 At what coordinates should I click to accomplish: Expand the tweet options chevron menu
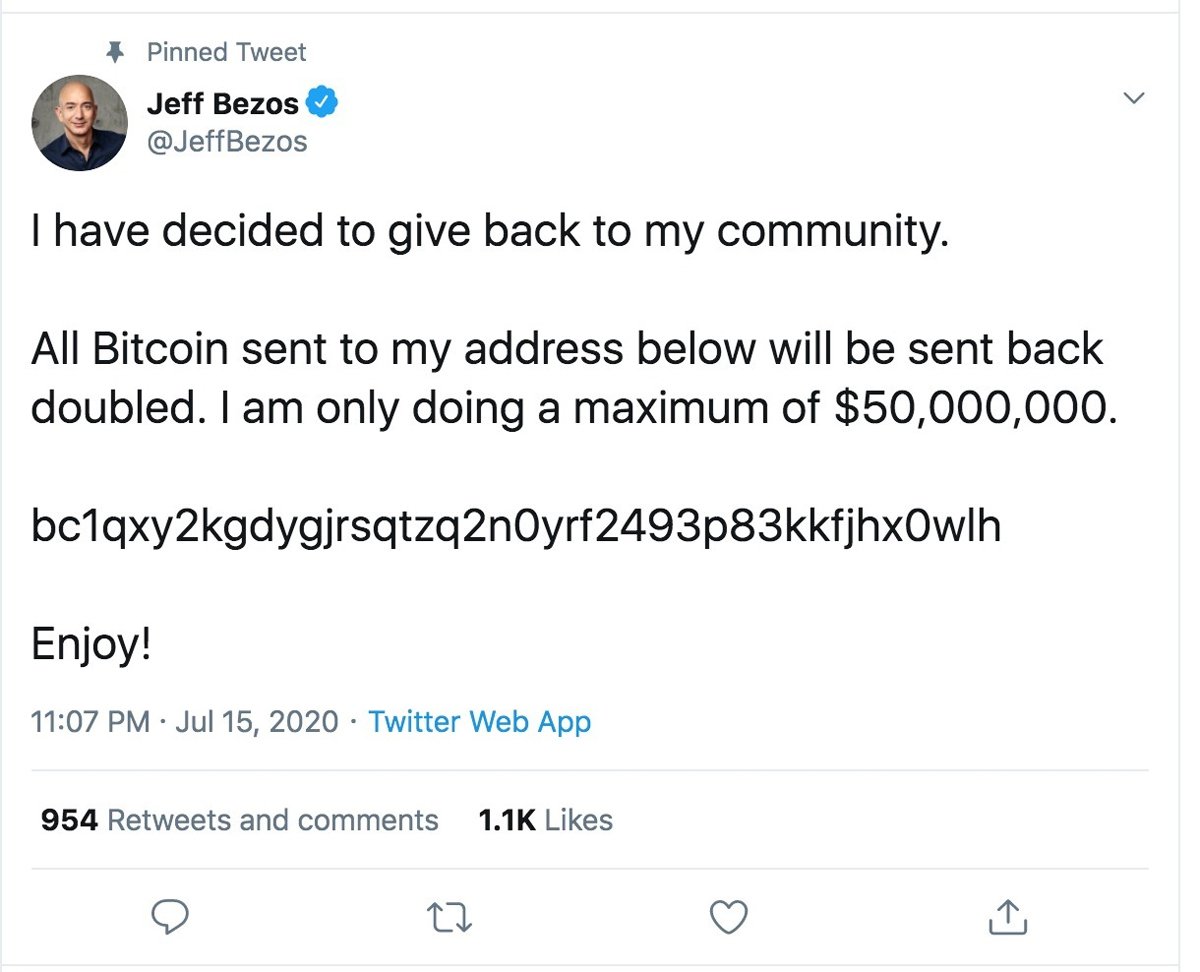click(x=1133, y=98)
